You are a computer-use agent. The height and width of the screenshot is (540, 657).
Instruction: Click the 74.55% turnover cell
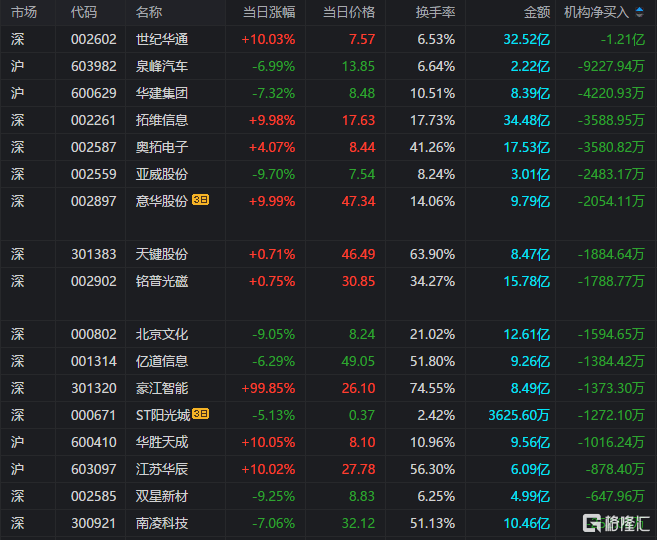click(432, 388)
